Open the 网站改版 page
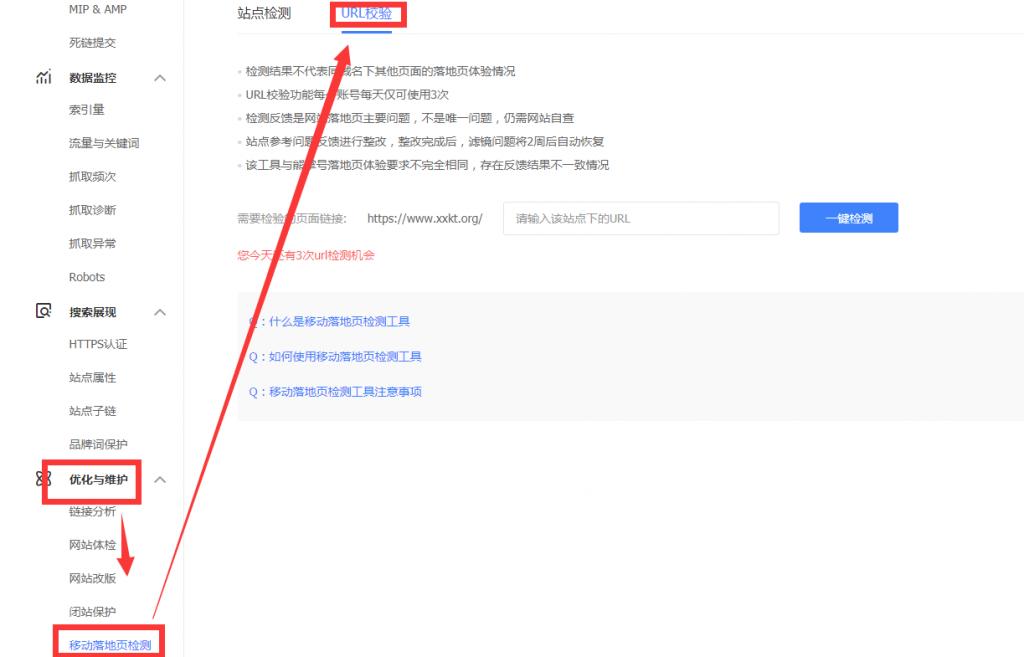This screenshot has width=1024, height=657. tap(91, 578)
